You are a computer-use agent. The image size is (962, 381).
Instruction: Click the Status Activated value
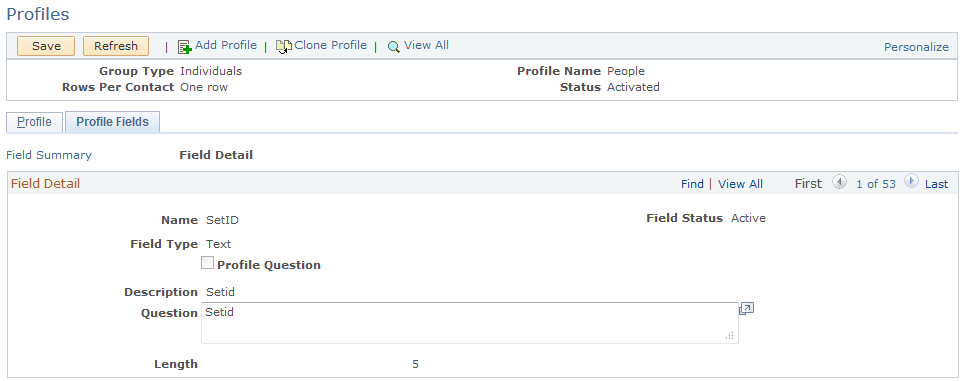[633, 87]
